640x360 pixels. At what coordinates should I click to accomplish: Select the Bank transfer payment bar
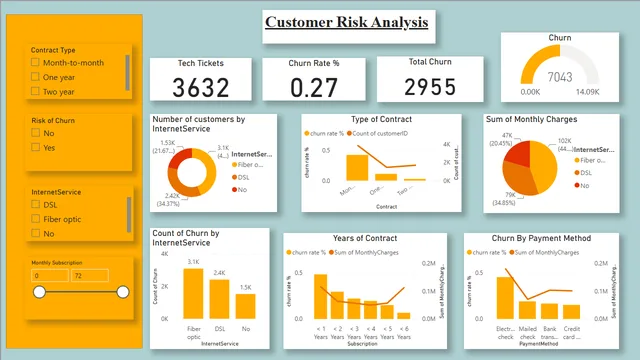(549, 311)
